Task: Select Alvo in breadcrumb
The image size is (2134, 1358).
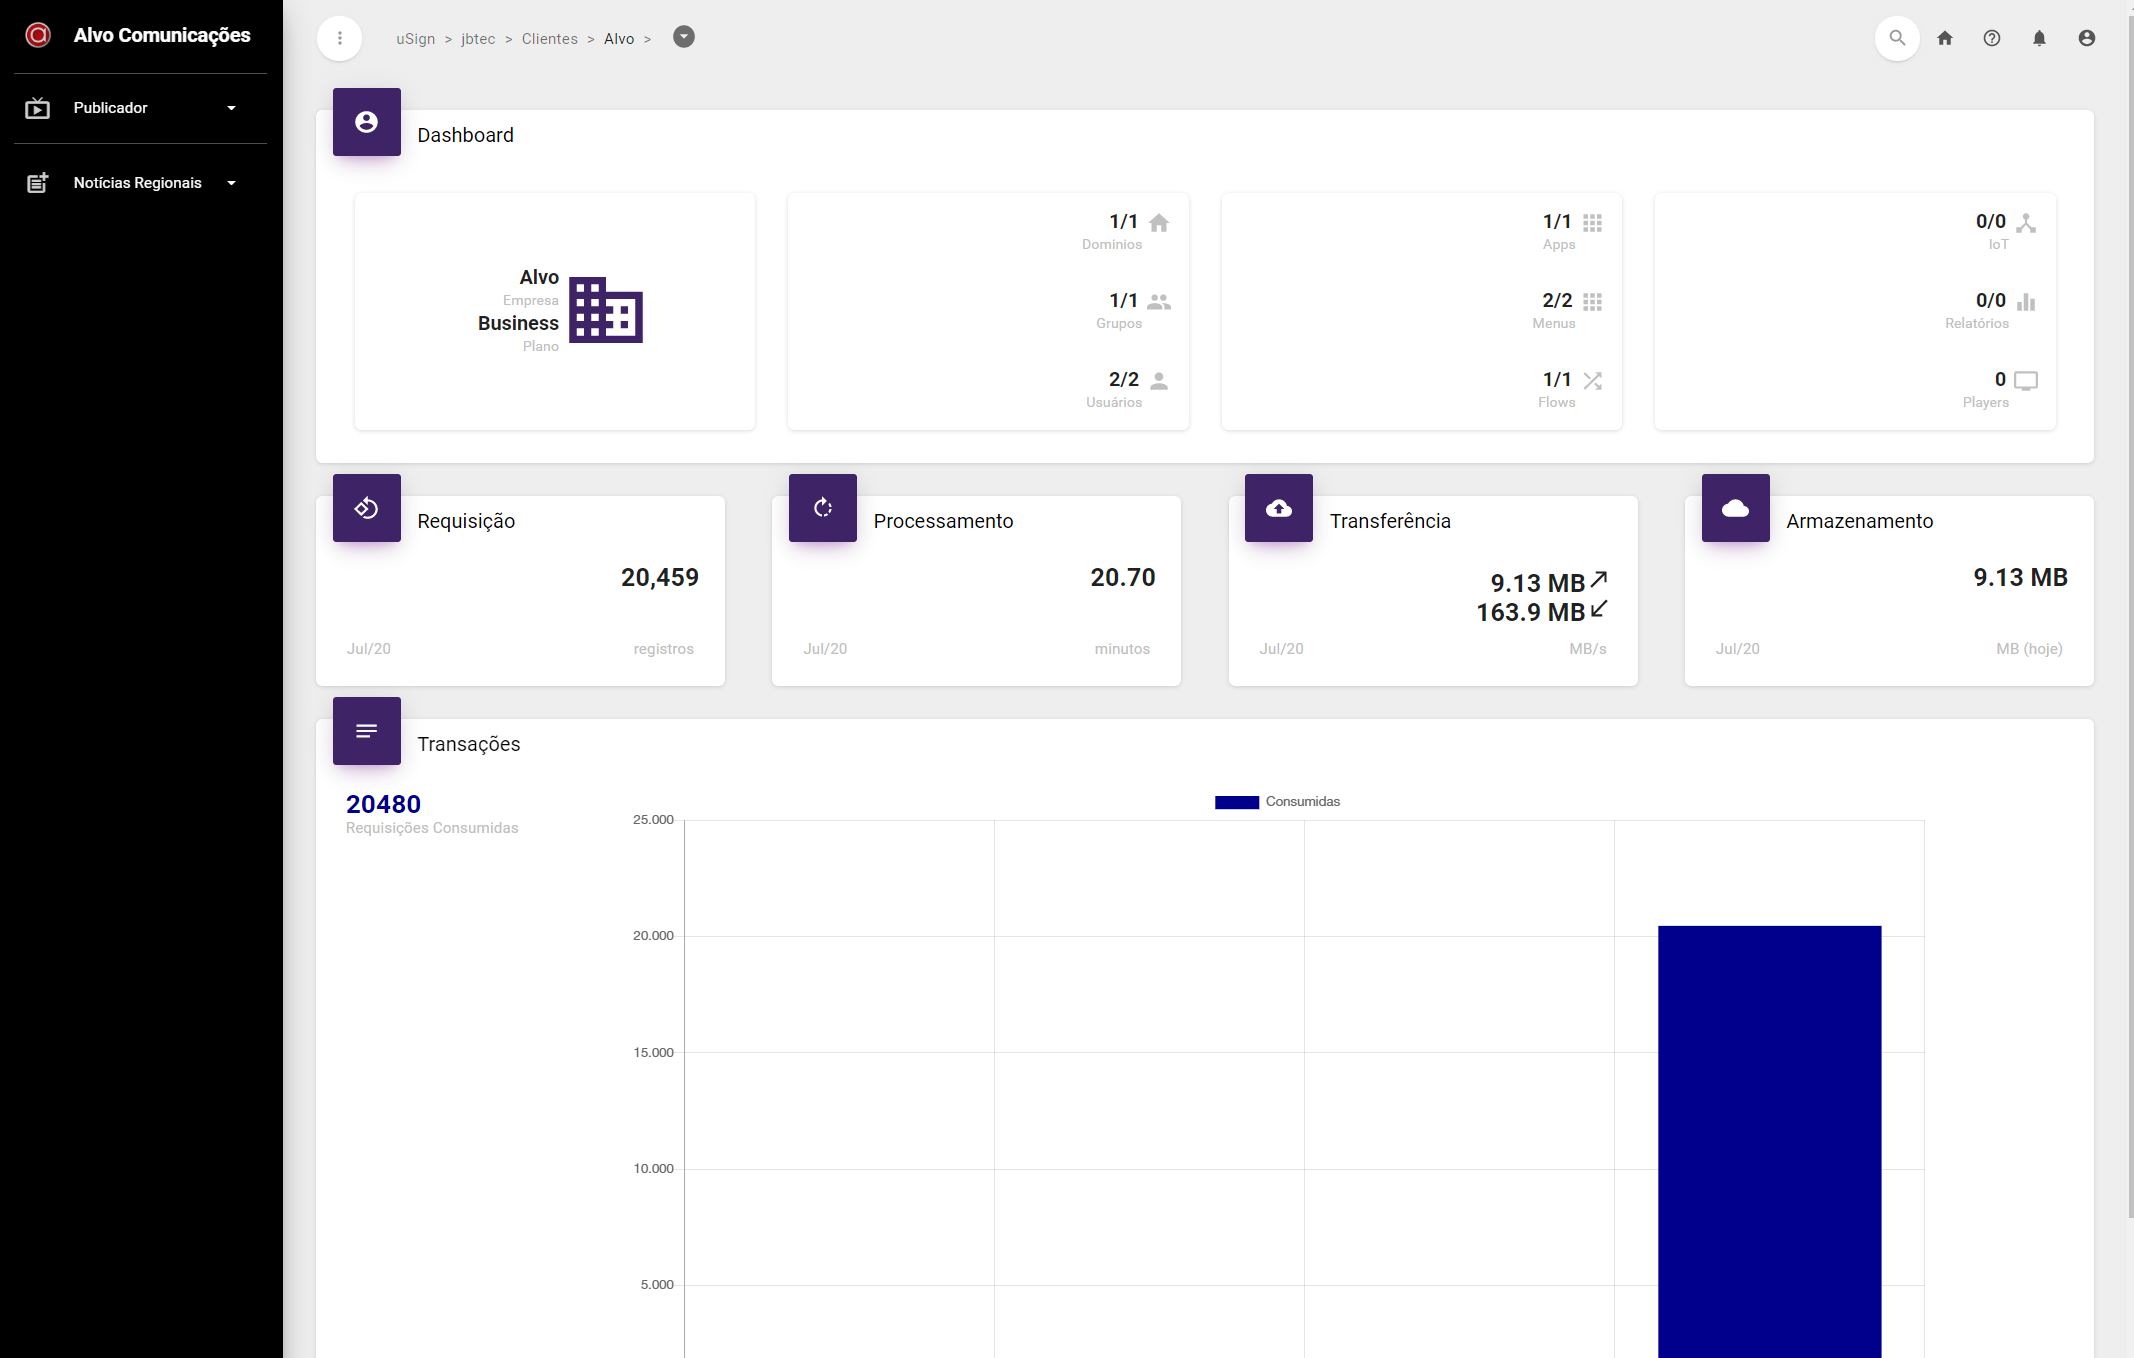Action: point(619,39)
